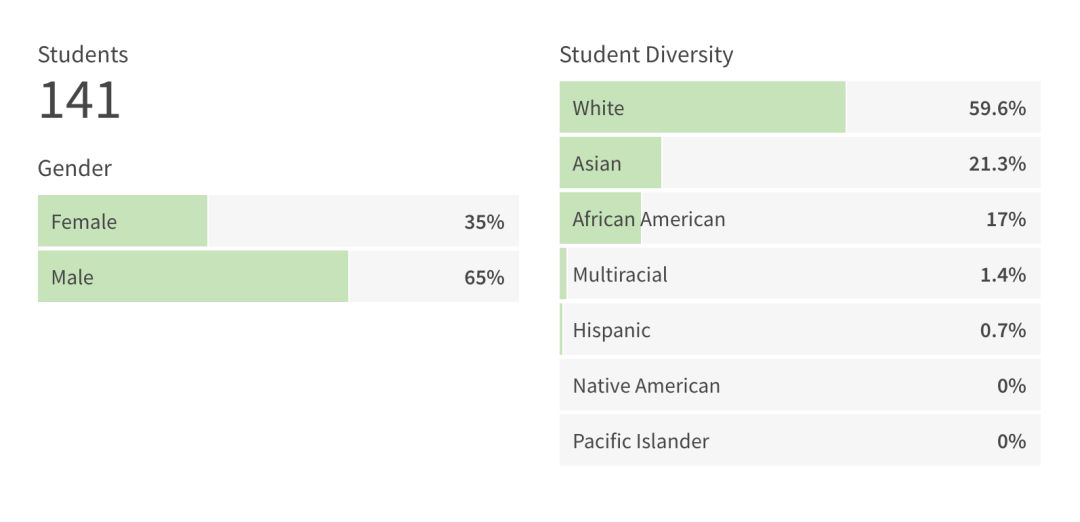Click the 35% Female percentage value
Image resolution: width=1080 pixels, height=522 pixels.
point(484,222)
